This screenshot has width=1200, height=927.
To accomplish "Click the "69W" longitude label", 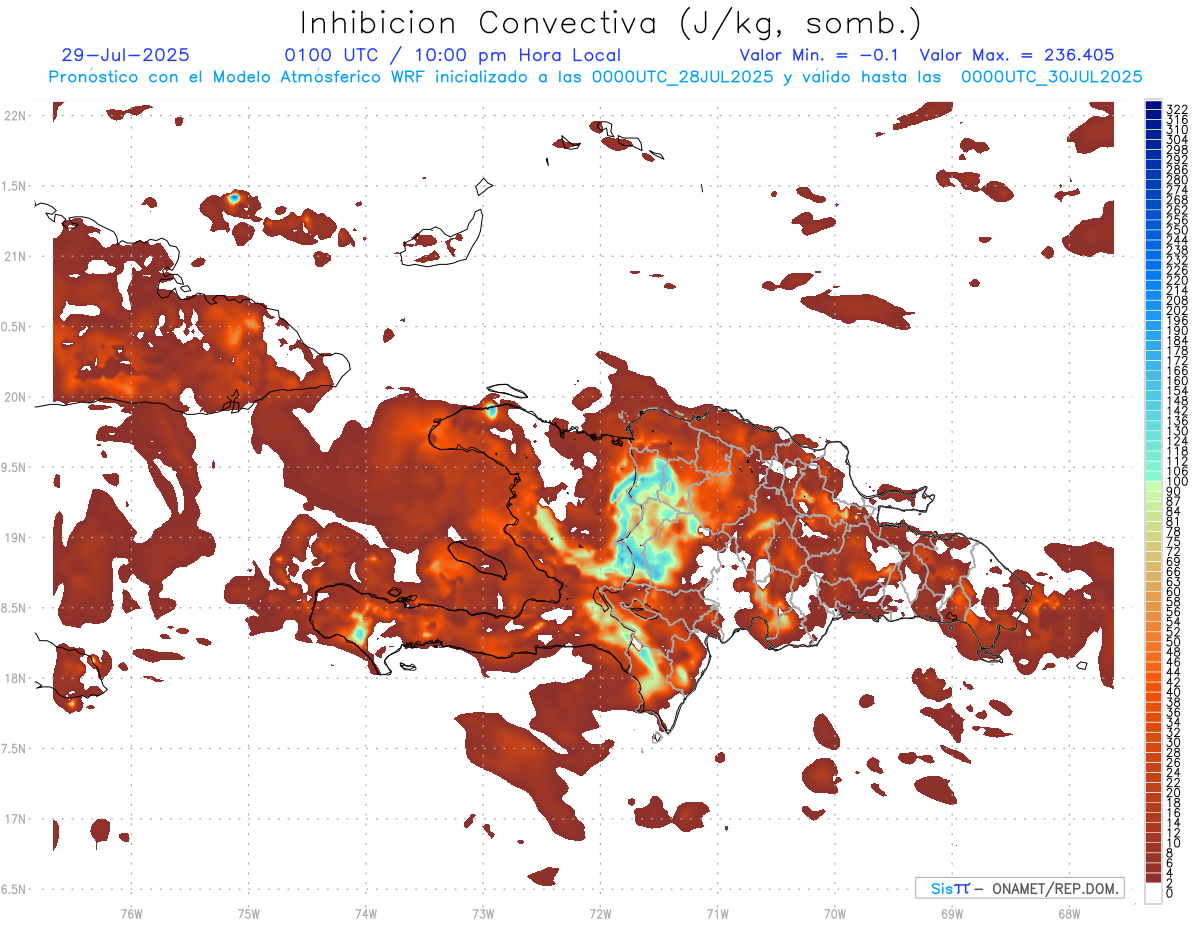I will pyautogui.click(x=951, y=913).
